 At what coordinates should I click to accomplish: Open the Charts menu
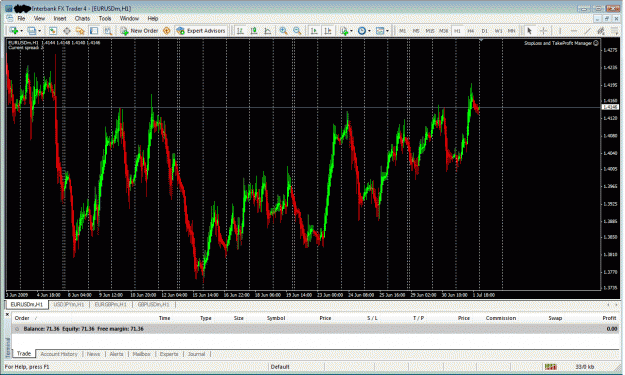82,18
